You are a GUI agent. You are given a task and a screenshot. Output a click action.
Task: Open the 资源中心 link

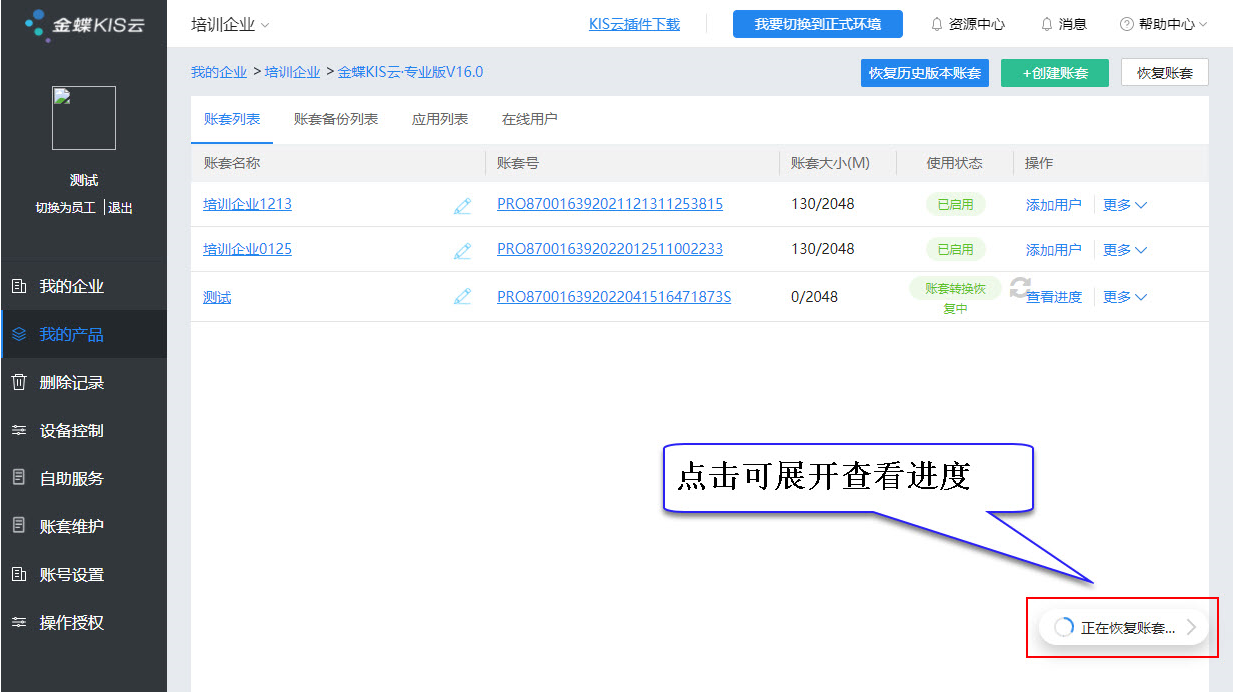[x=977, y=24]
